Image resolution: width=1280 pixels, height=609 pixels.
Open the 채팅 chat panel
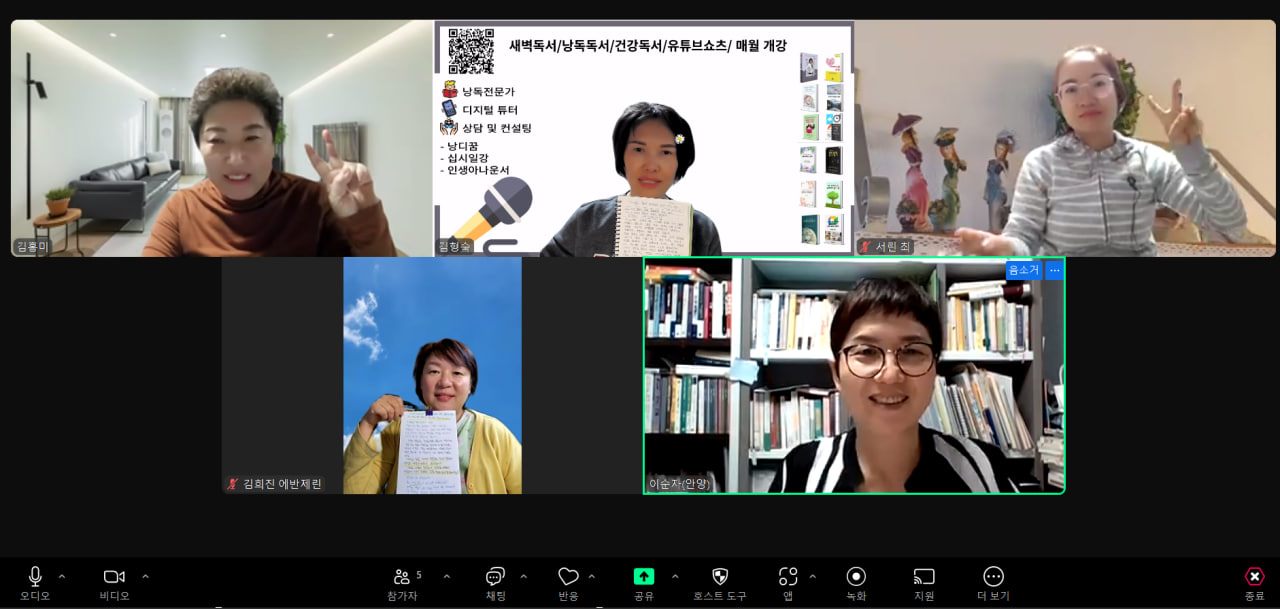tap(495, 583)
